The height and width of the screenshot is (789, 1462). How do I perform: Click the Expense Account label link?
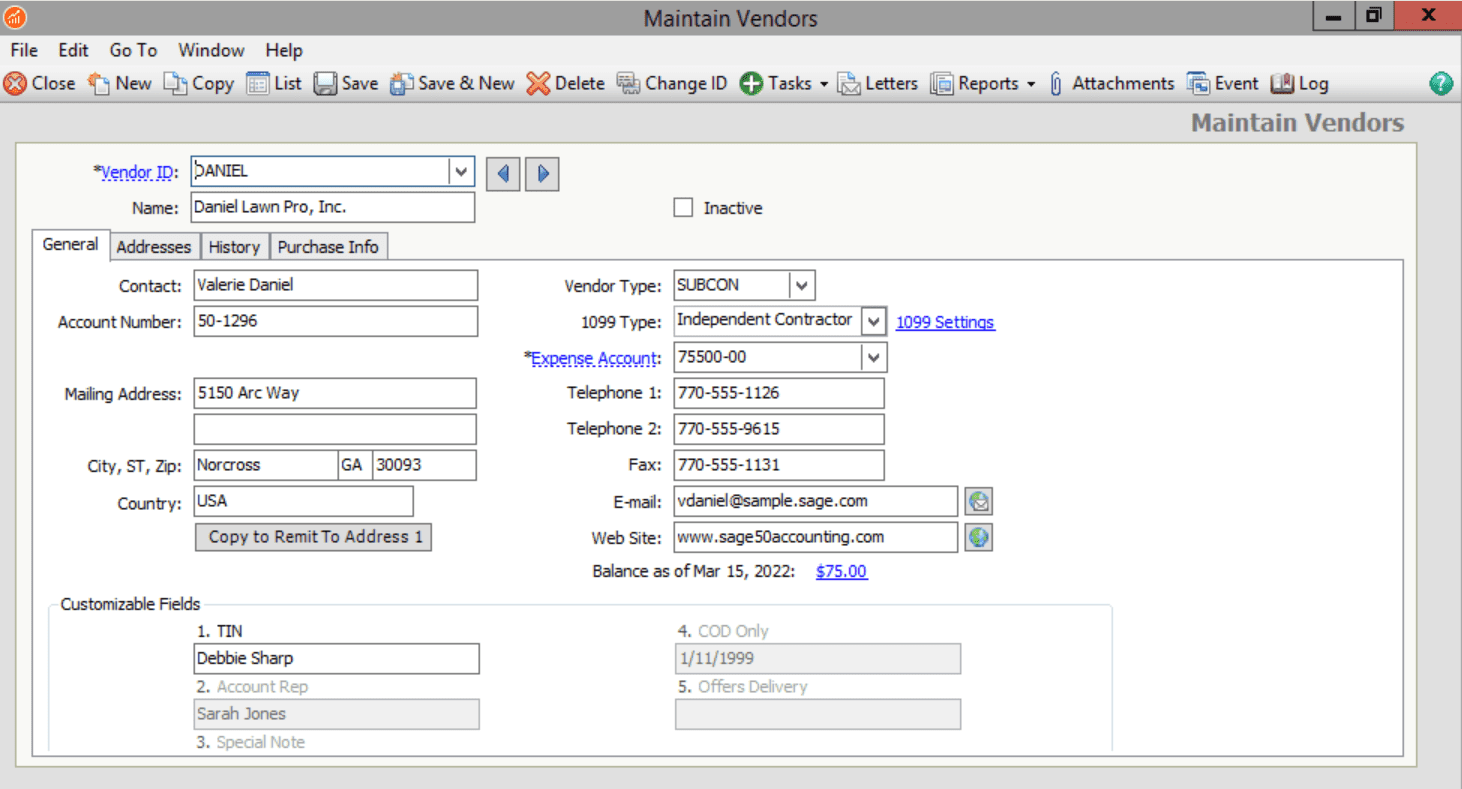pyautogui.click(x=595, y=358)
